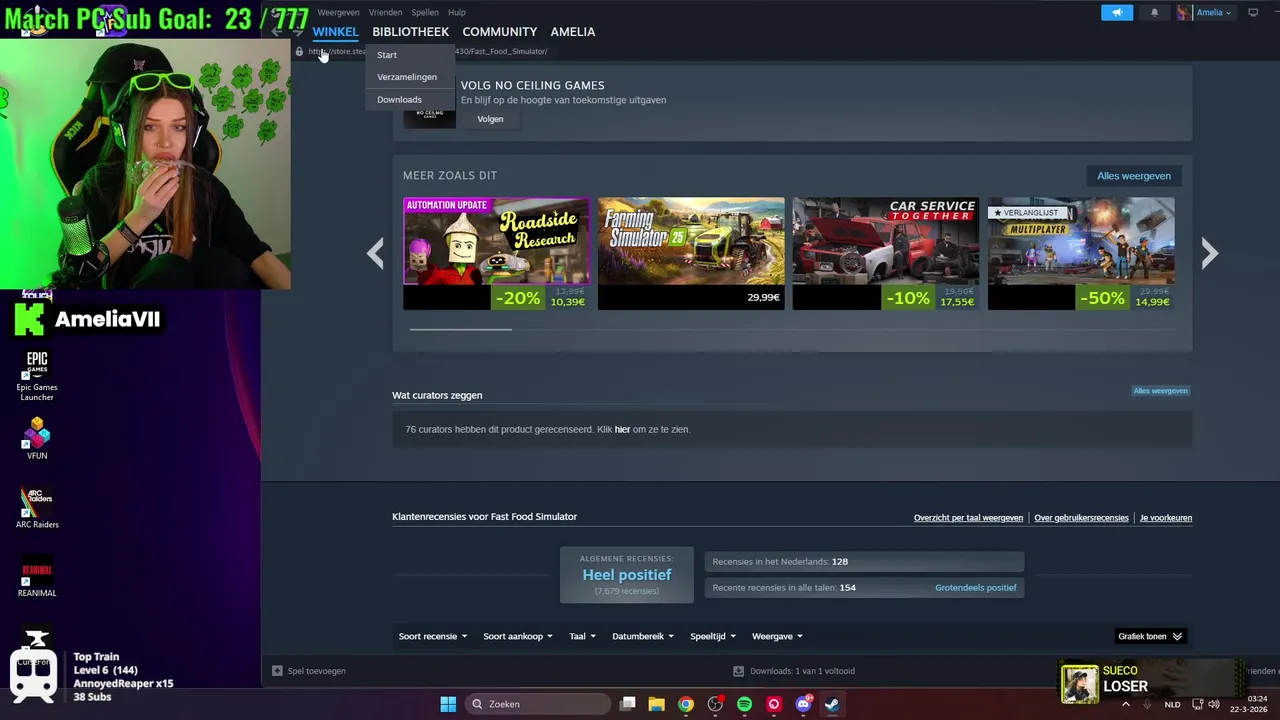The height and width of the screenshot is (720, 1280).
Task: Open Google Chrome from the taskbar
Action: click(x=686, y=704)
